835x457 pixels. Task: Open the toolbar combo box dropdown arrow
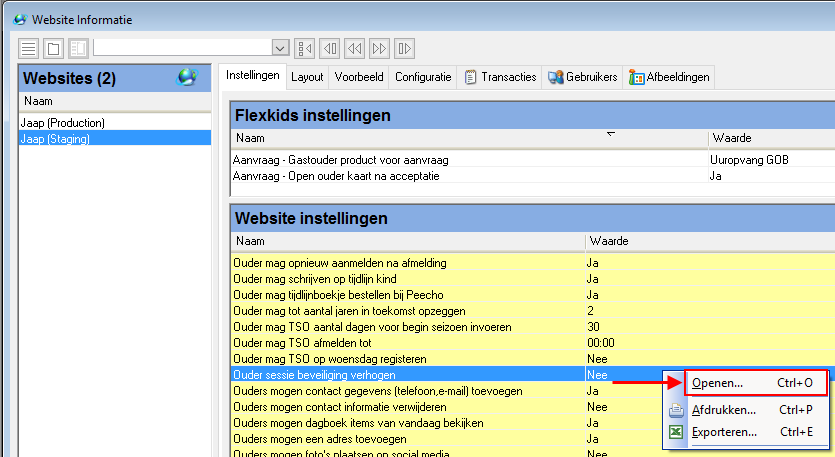coord(281,48)
